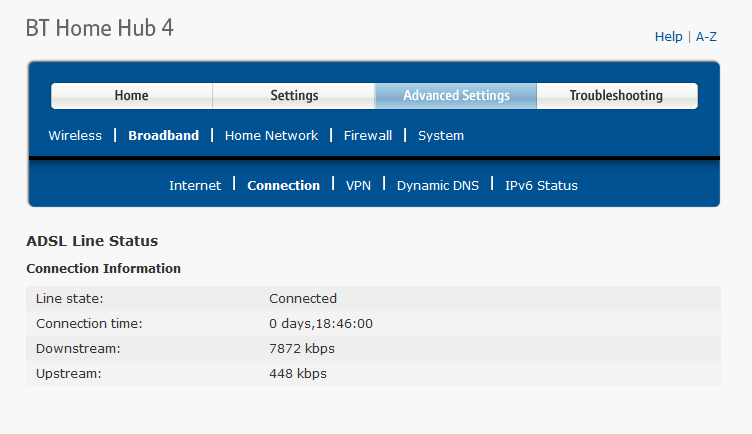Go to the Firewall section

point(368,136)
